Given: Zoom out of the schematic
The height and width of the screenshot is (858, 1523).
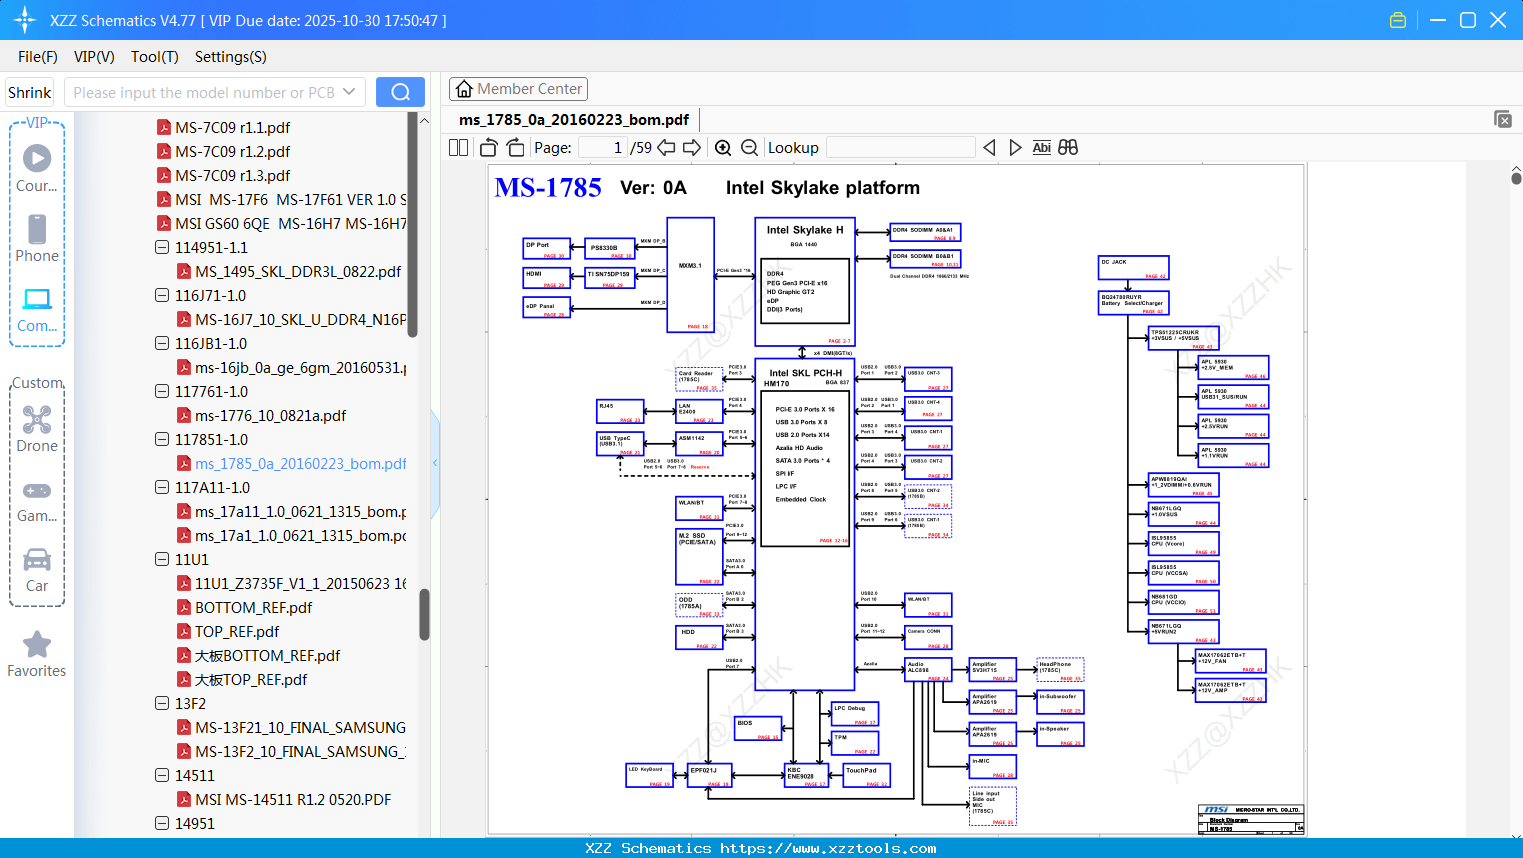Looking at the screenshot, I should 749,148.
